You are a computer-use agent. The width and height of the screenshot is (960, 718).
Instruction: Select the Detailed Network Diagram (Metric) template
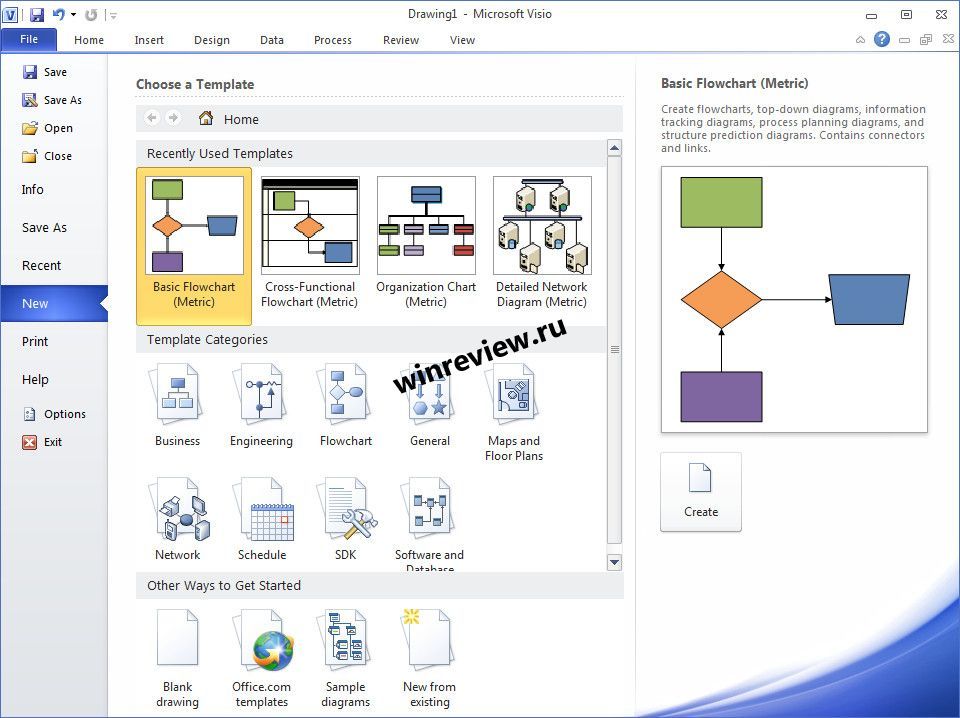[x=542, y=242]
